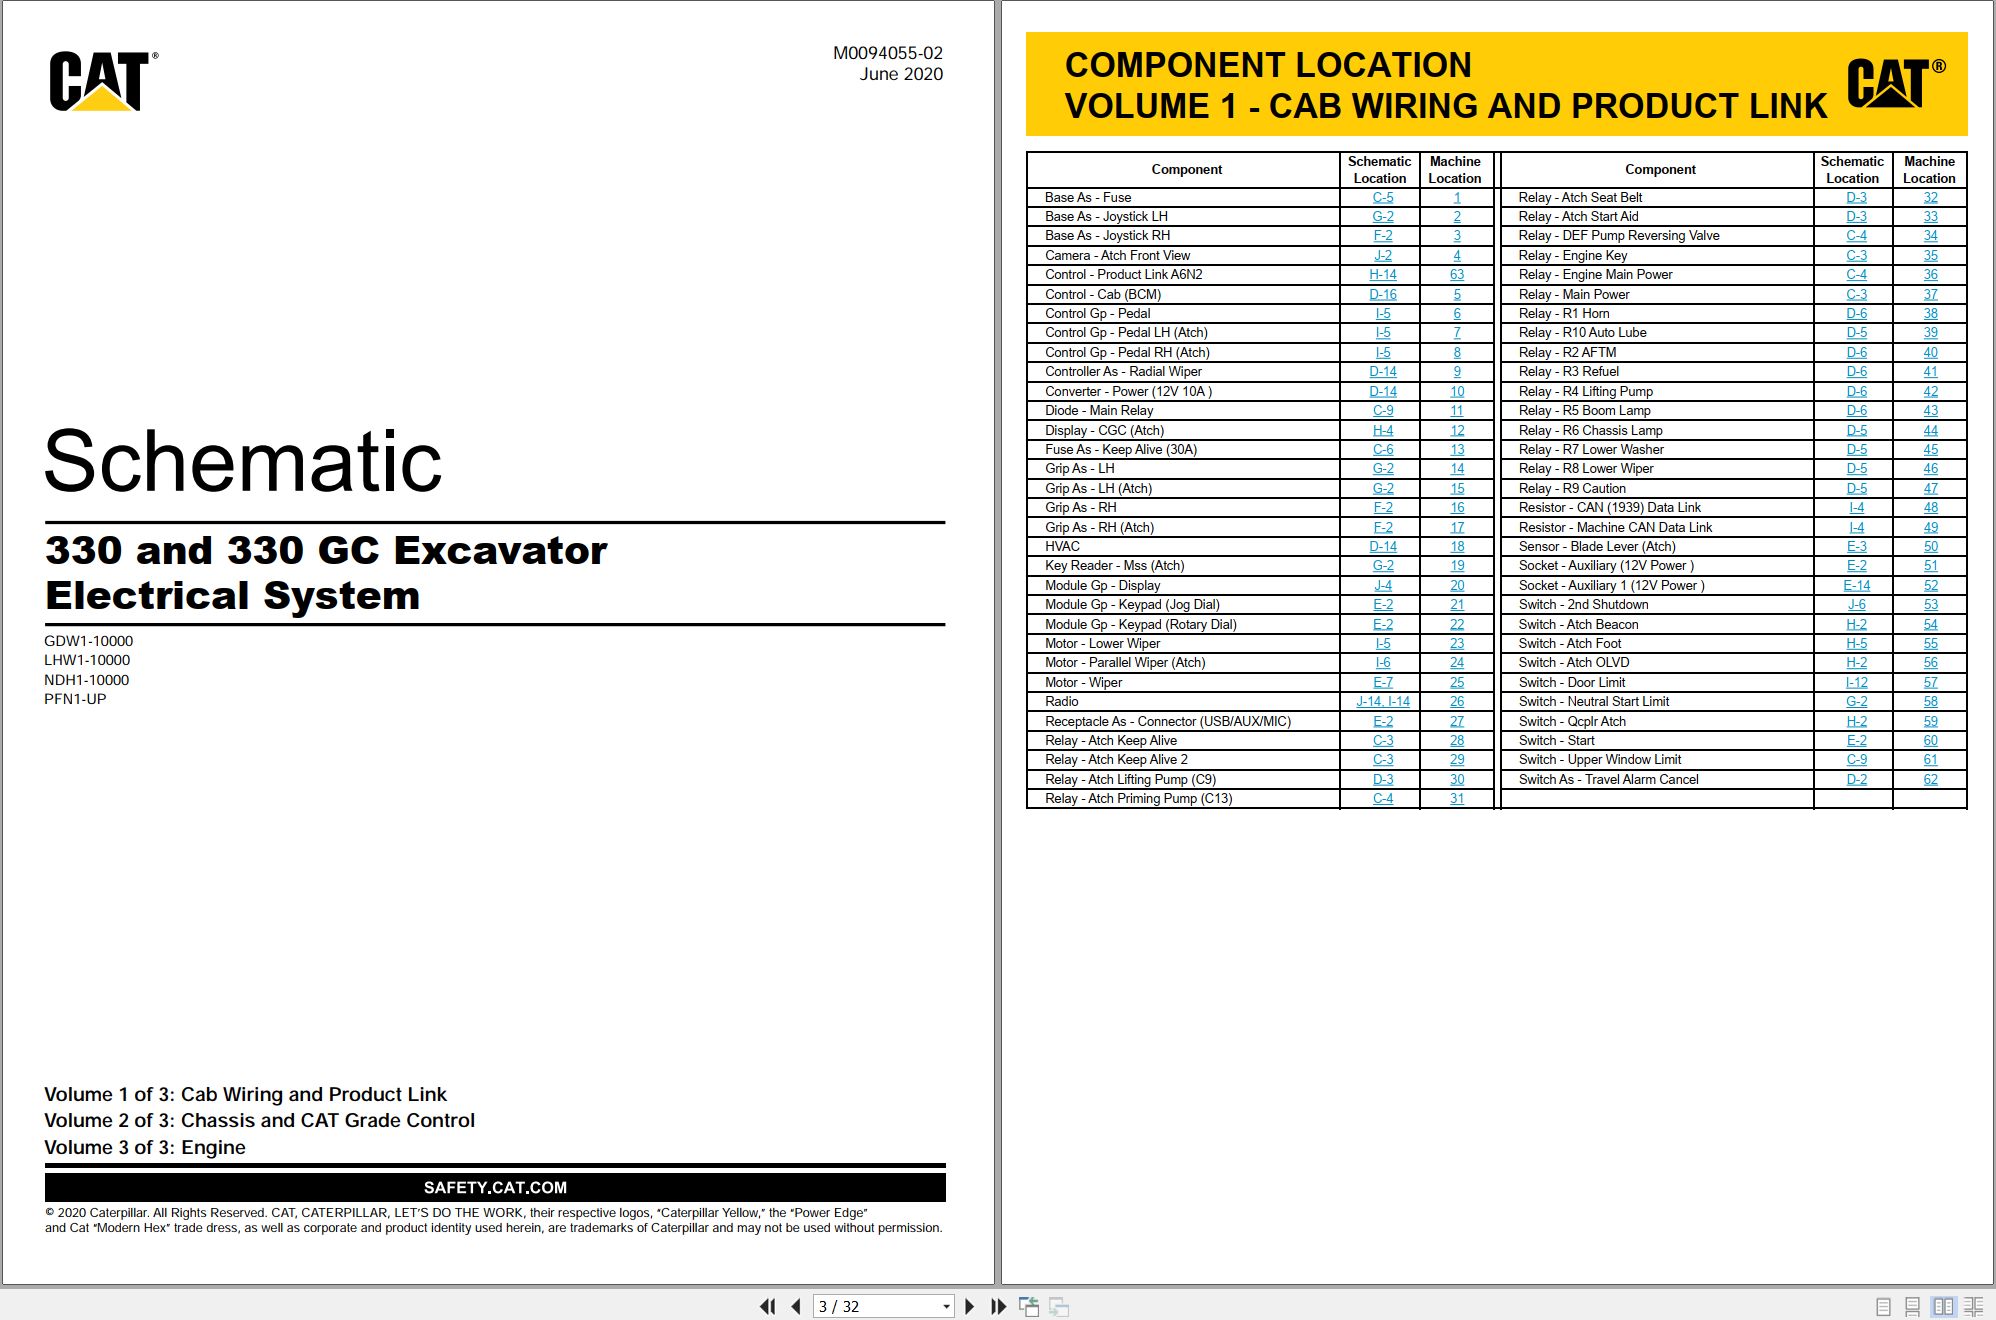Click the Controller As - Radial Wiper row
1996x1320 pixels.
1260,372
